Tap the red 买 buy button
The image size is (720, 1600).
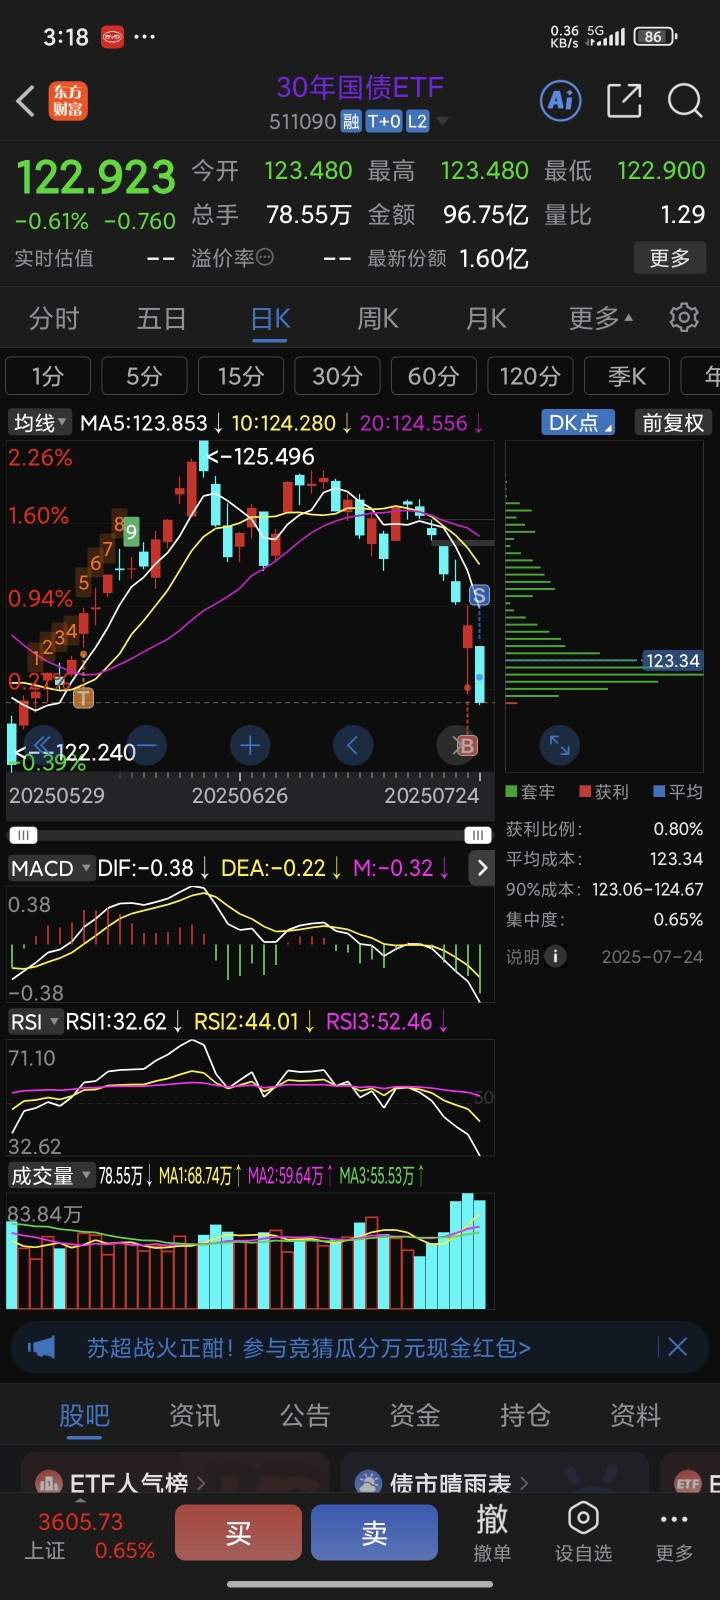[238, 1533]
